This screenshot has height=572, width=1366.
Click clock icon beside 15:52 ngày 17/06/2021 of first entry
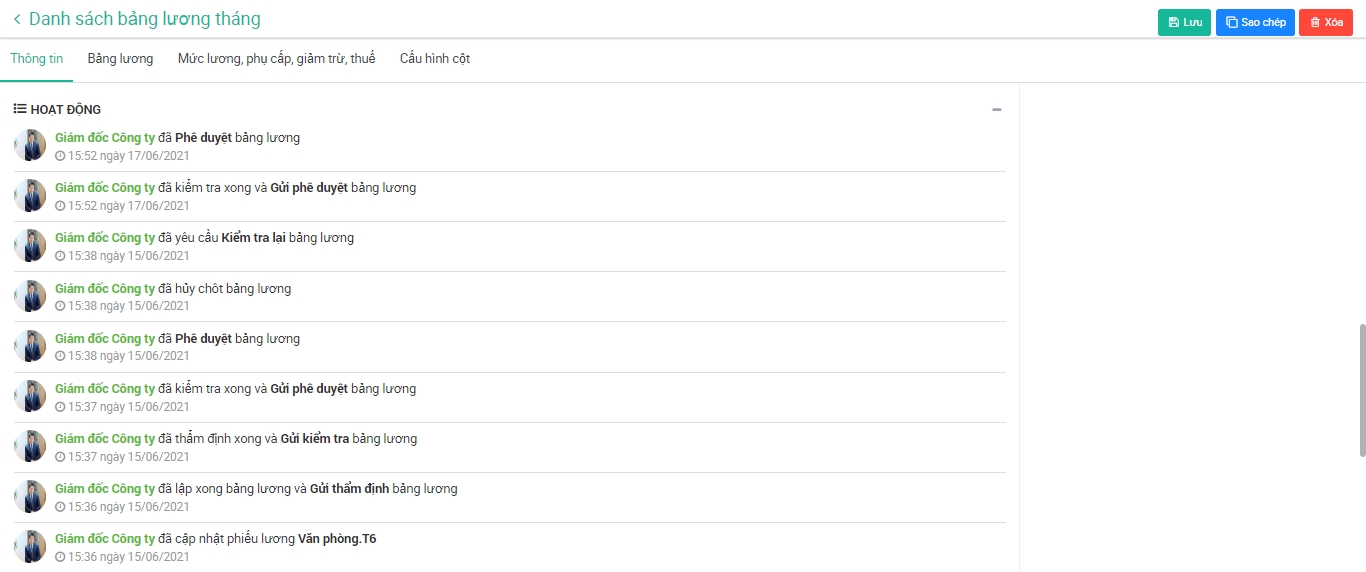click(60, 156)
